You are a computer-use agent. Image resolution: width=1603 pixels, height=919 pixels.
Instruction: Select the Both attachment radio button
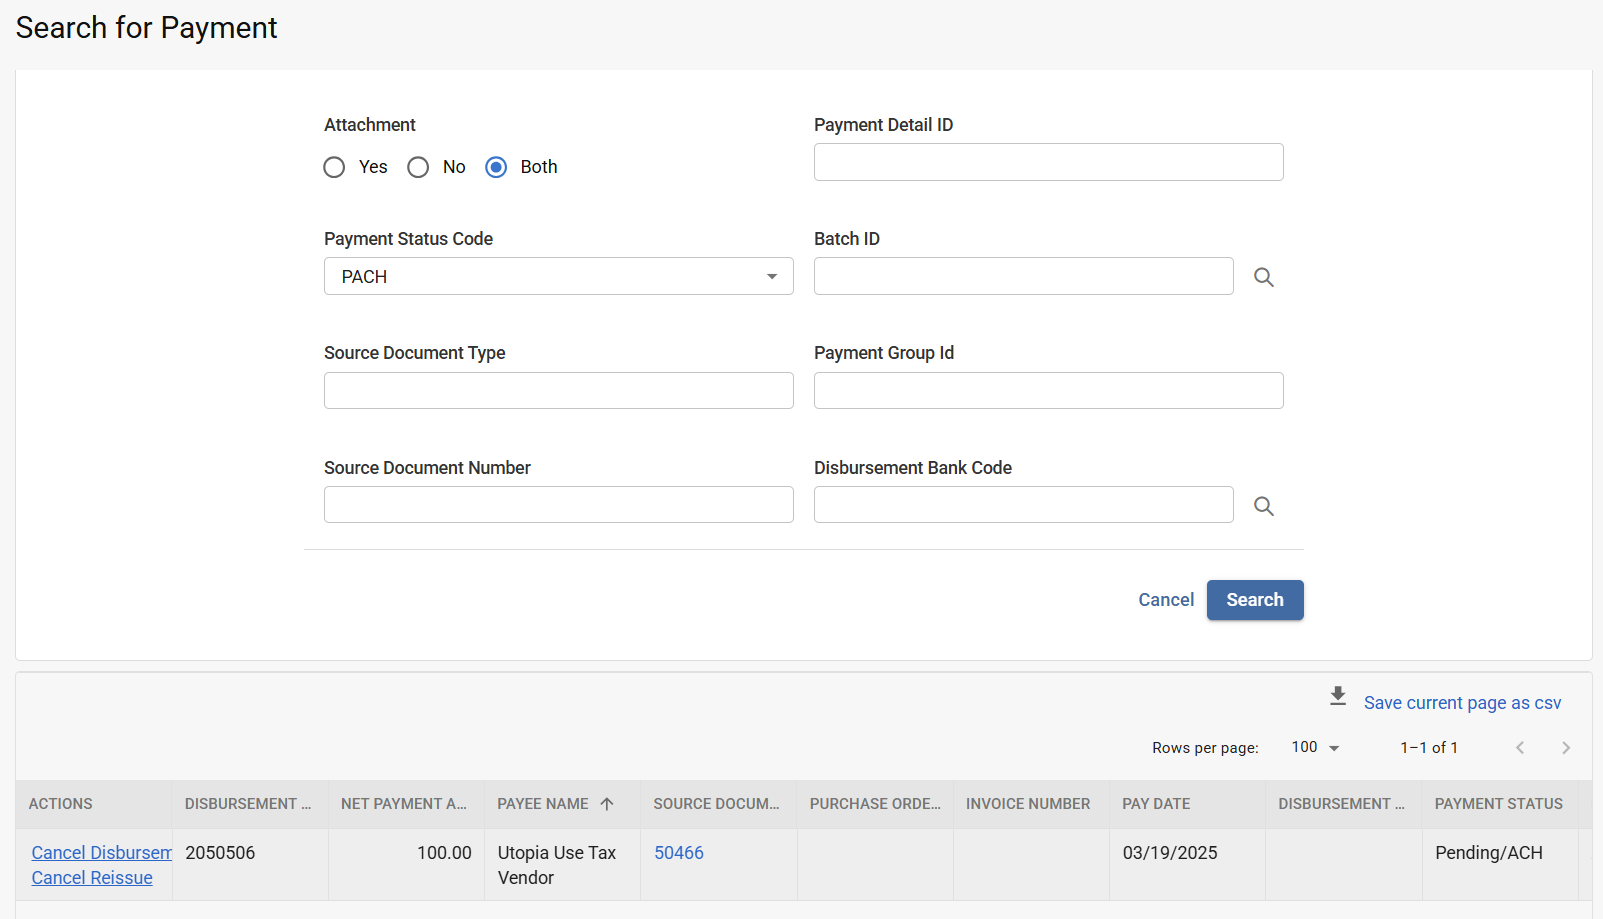pyautogui.click(x=496, y=167)
